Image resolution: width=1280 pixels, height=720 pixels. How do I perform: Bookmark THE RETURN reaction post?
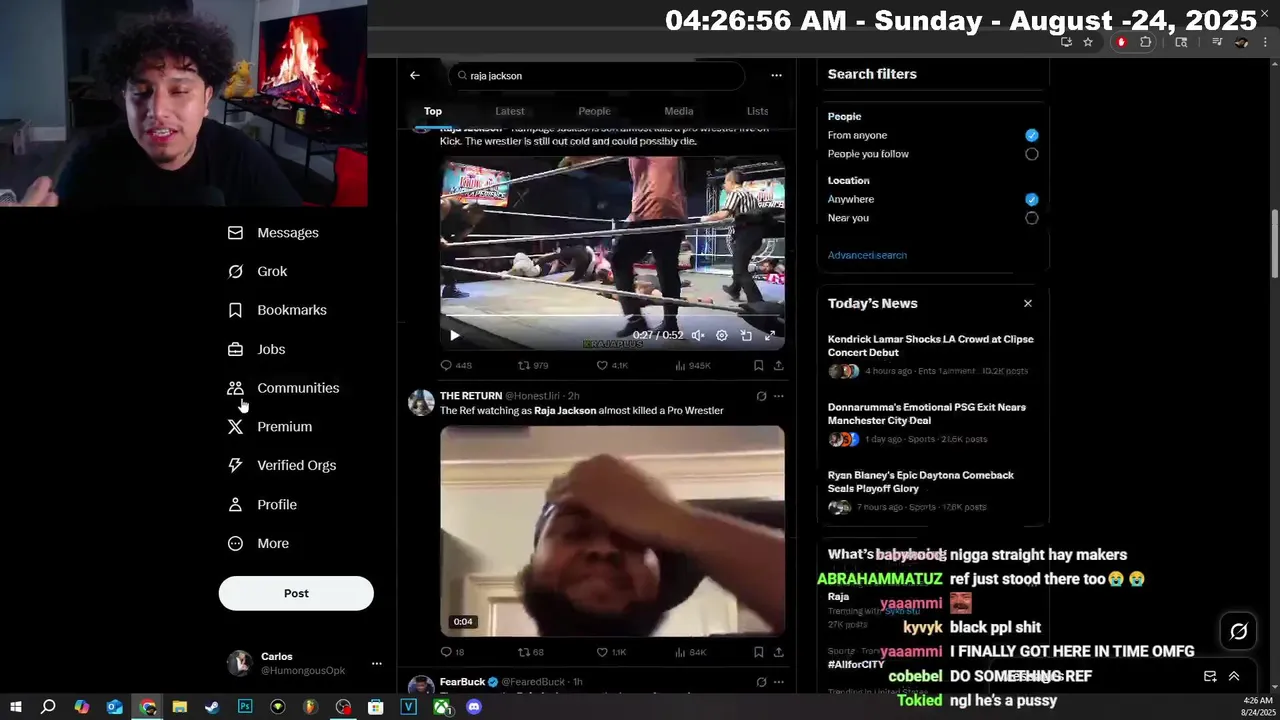(x=759, y=652)
